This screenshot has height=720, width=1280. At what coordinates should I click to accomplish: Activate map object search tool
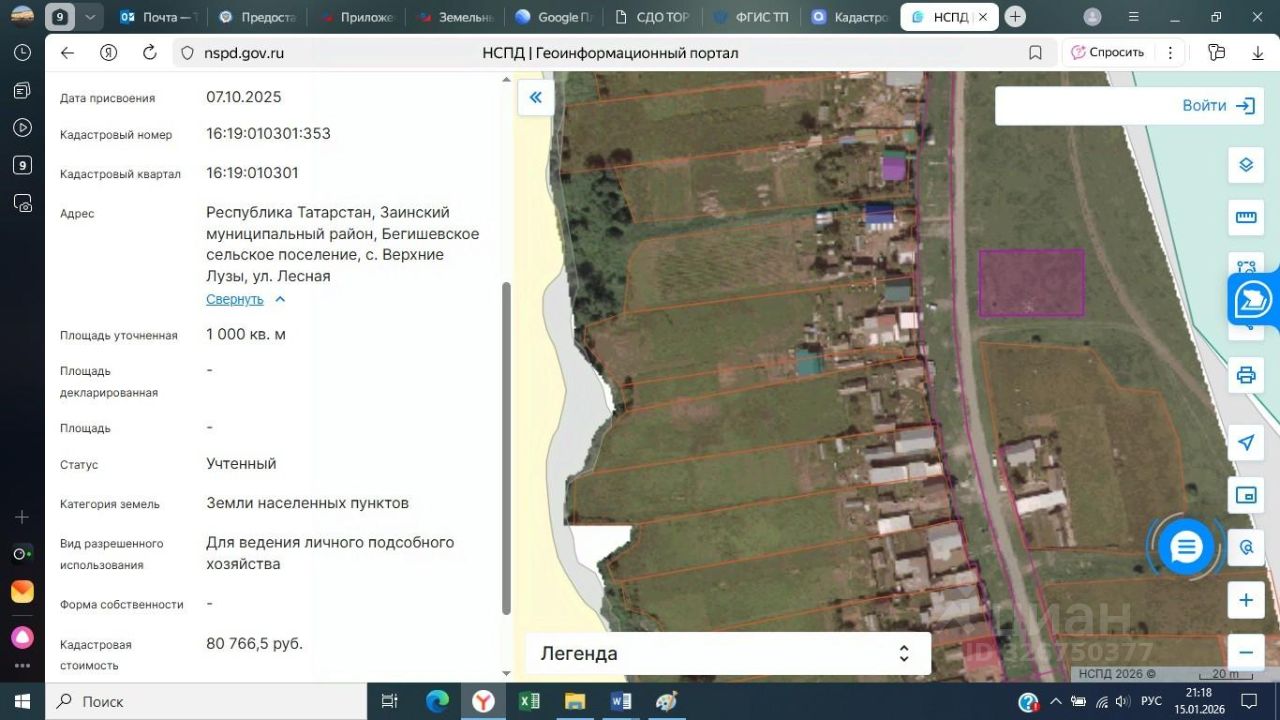(x=1246, y=547)
